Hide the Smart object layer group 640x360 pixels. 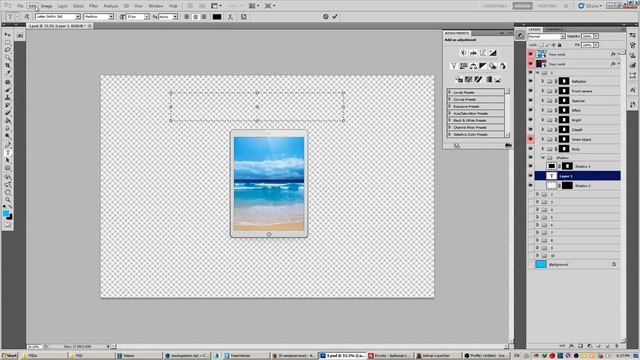coord(531,139)
